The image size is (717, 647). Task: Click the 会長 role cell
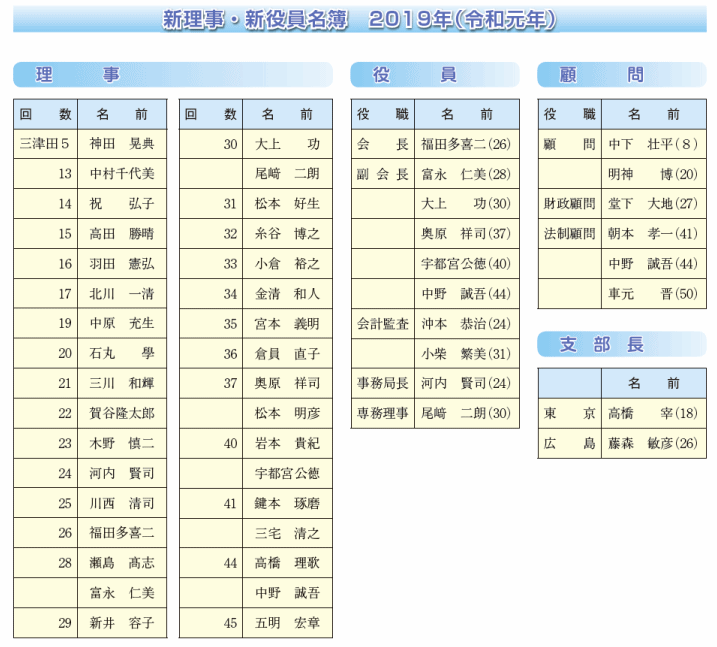383,144
